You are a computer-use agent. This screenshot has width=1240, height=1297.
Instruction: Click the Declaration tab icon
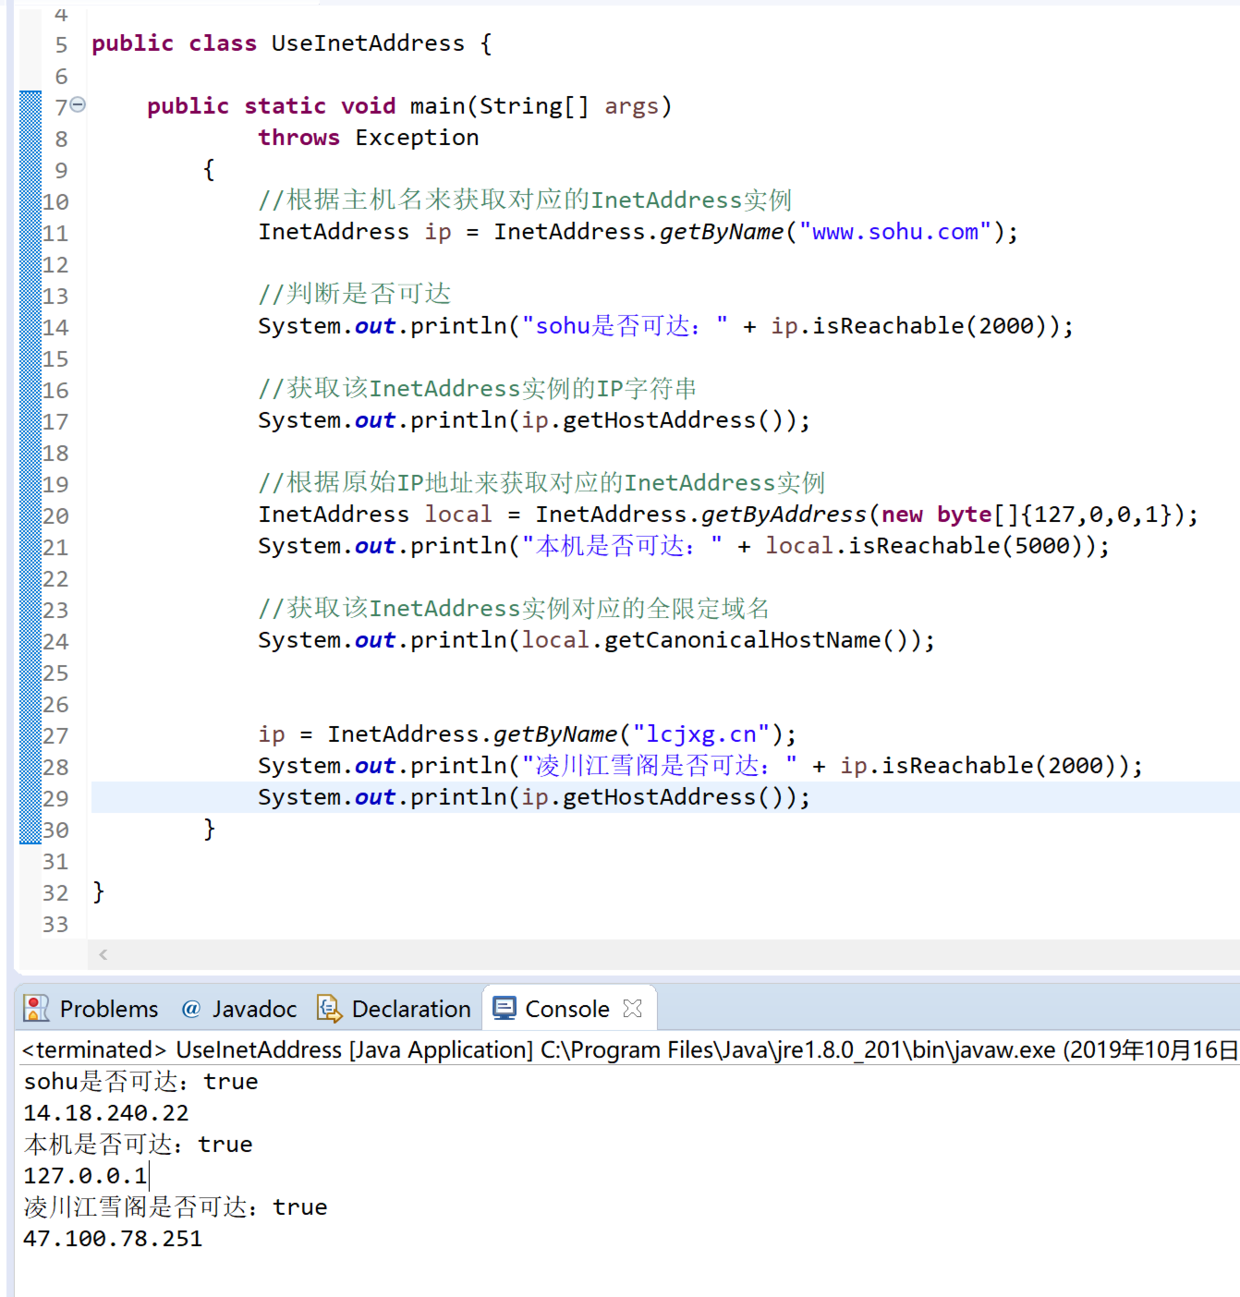point(329,1008)
